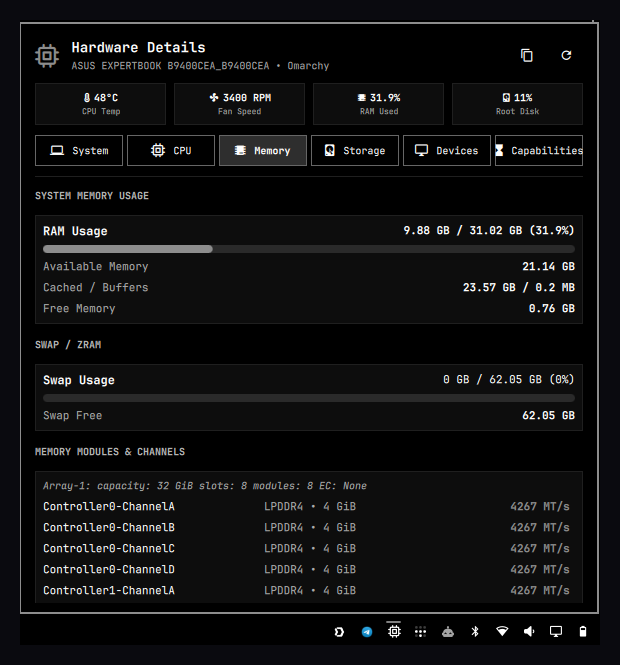Open the Storage tab
This screenshot has height=665, width=620.
pyautogui.click(x=355, y=151)
